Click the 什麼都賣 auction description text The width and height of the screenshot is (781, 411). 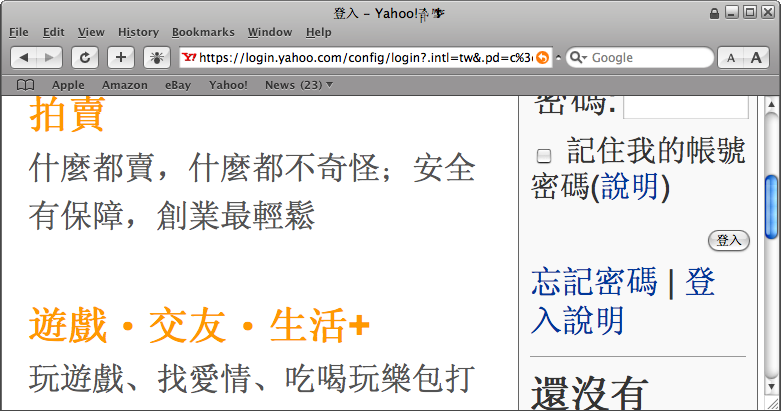[252, 191]
